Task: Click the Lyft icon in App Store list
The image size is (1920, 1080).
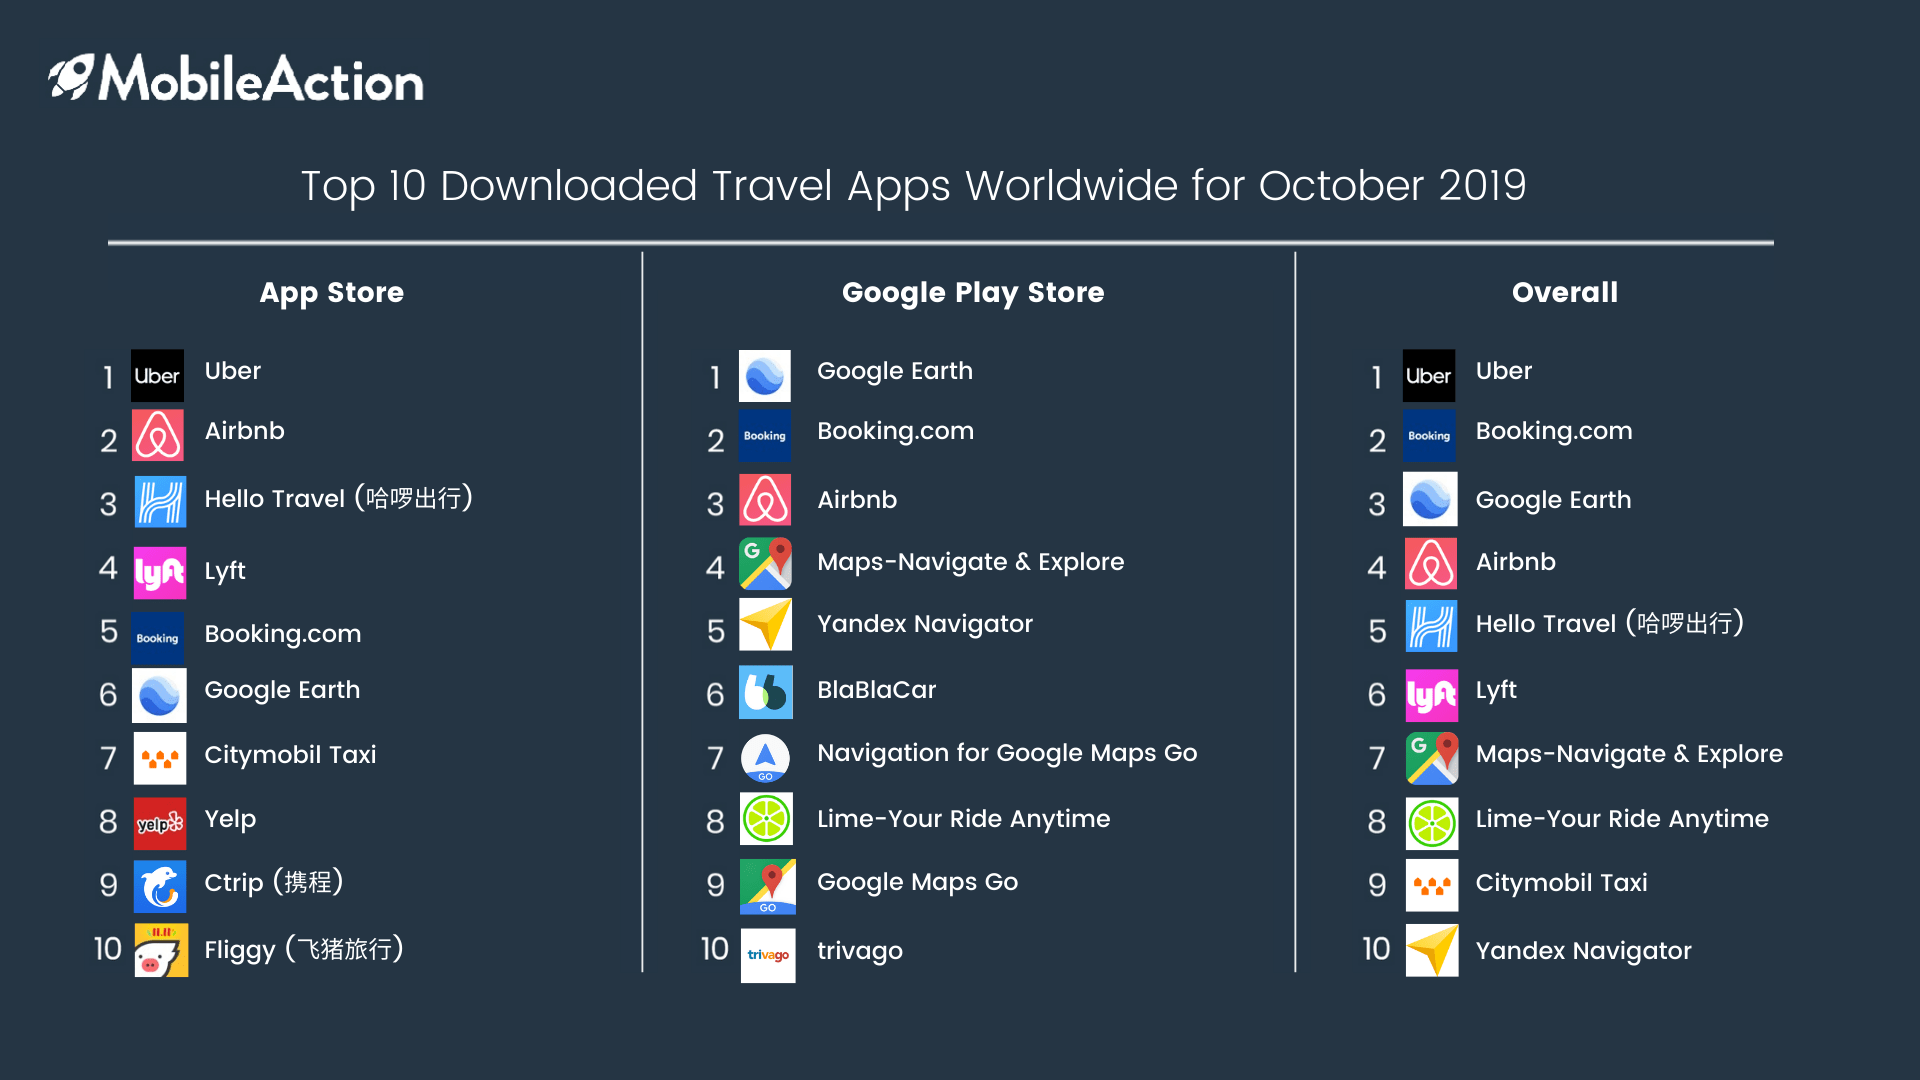Action: (x=160, y=573)
